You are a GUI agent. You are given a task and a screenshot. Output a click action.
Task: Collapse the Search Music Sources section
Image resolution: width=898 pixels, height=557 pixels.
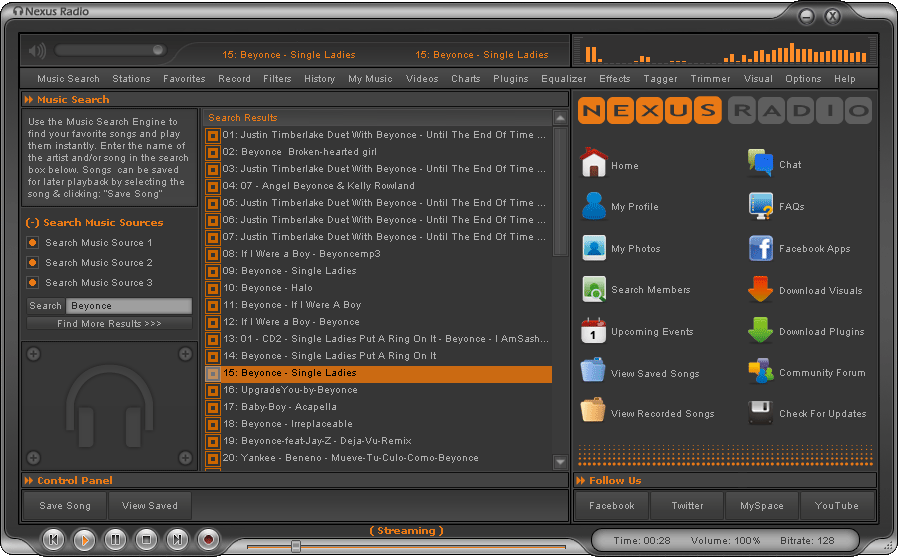(33, 223)
